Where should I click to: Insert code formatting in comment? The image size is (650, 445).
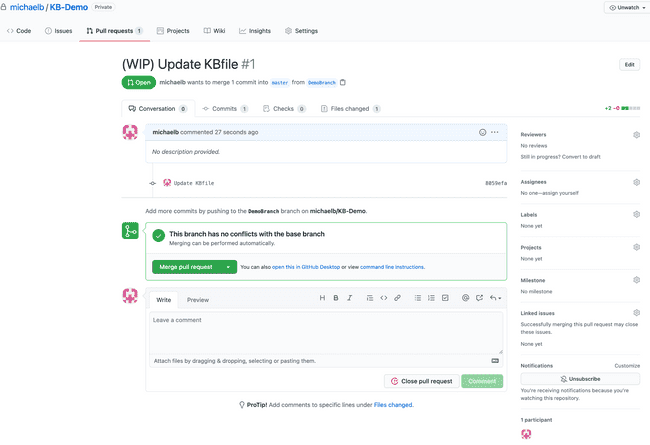[383, 298]
